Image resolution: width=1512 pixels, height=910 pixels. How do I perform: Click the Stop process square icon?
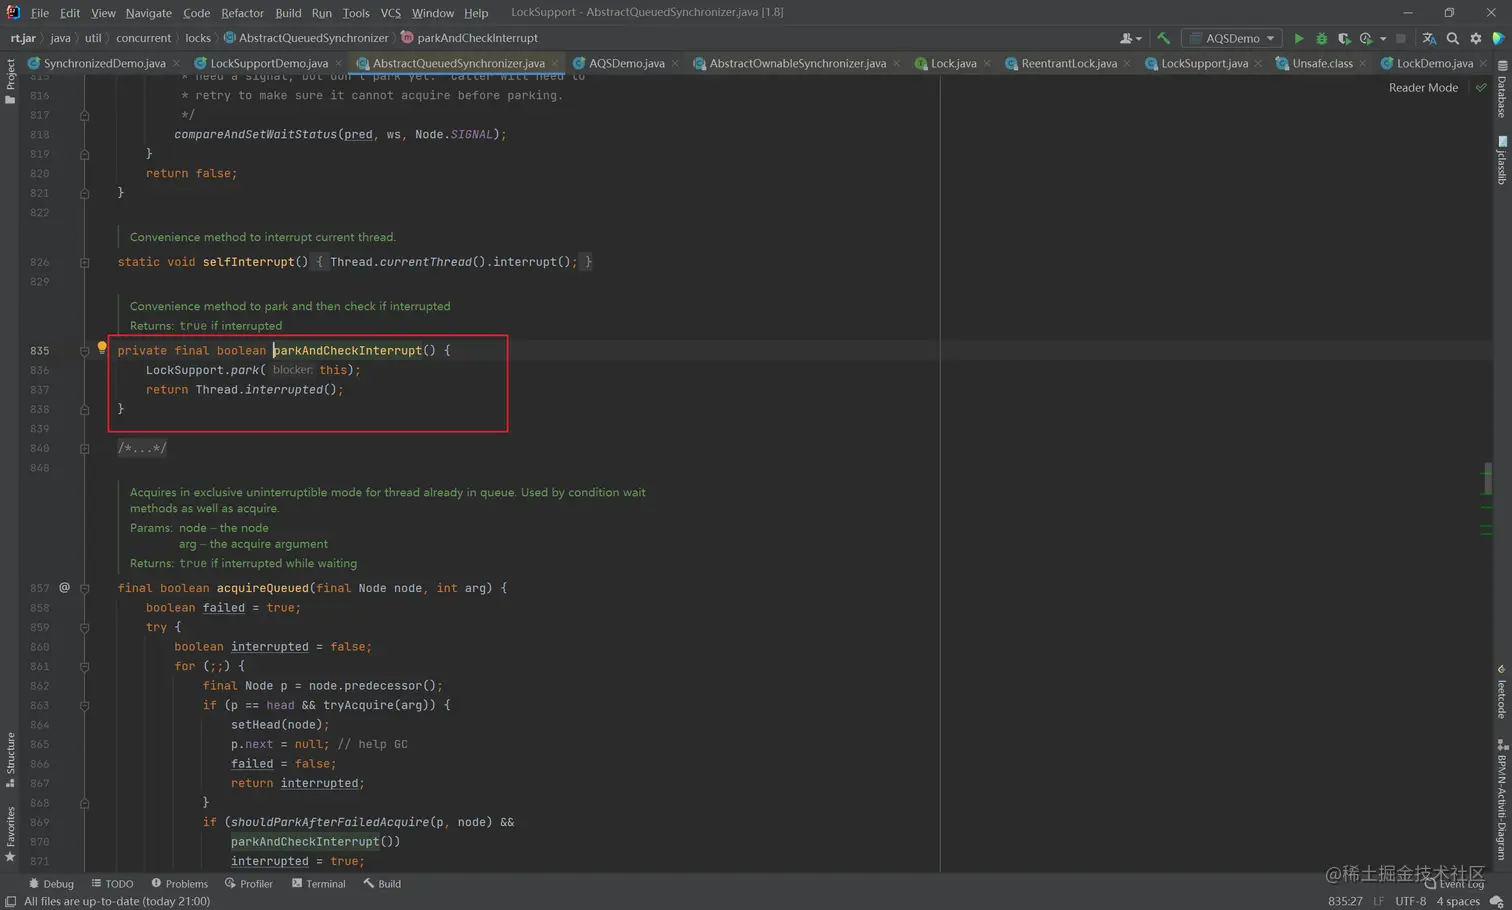[1401, 38]
